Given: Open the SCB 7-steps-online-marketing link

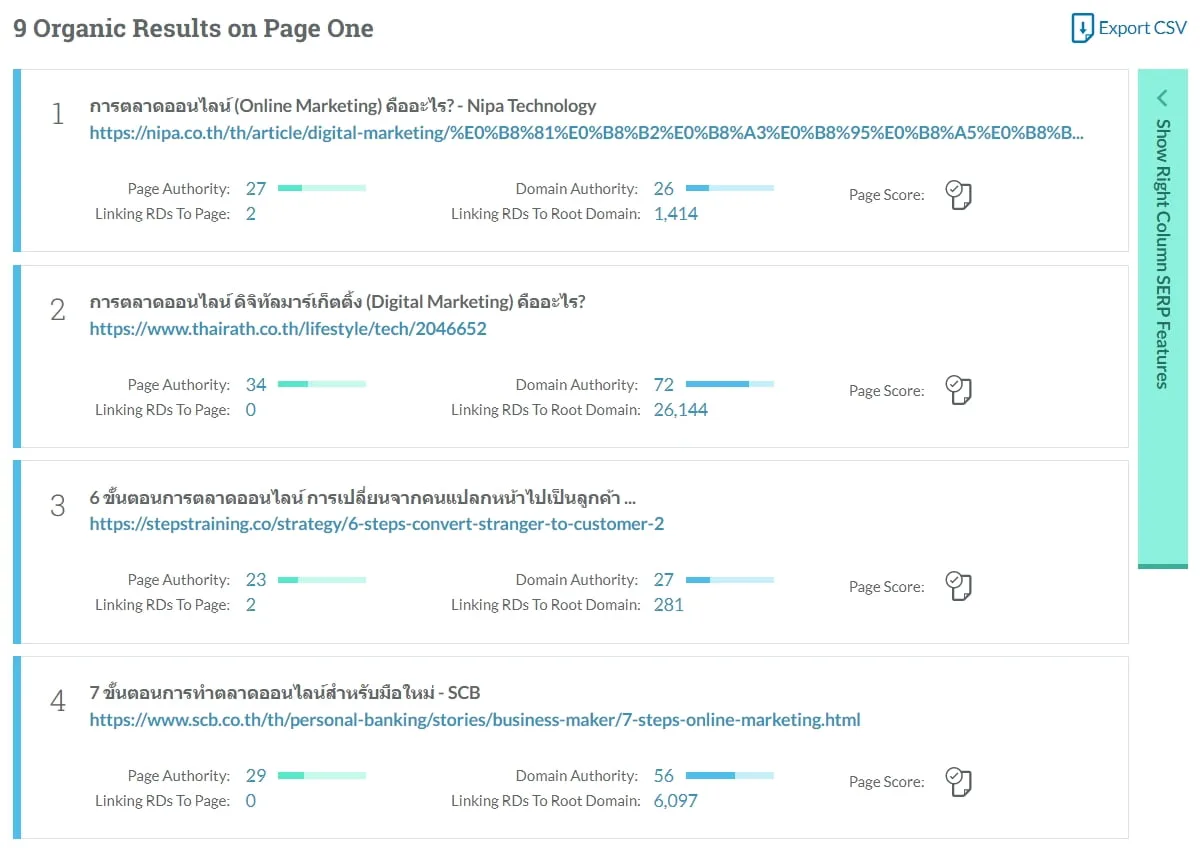Looking at the screenshot, I should [475, 719].
